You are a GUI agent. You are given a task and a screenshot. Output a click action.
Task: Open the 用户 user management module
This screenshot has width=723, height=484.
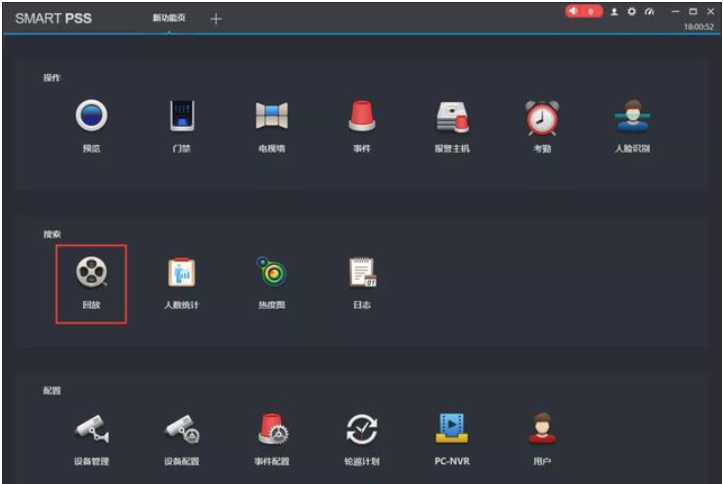(542, 430)
